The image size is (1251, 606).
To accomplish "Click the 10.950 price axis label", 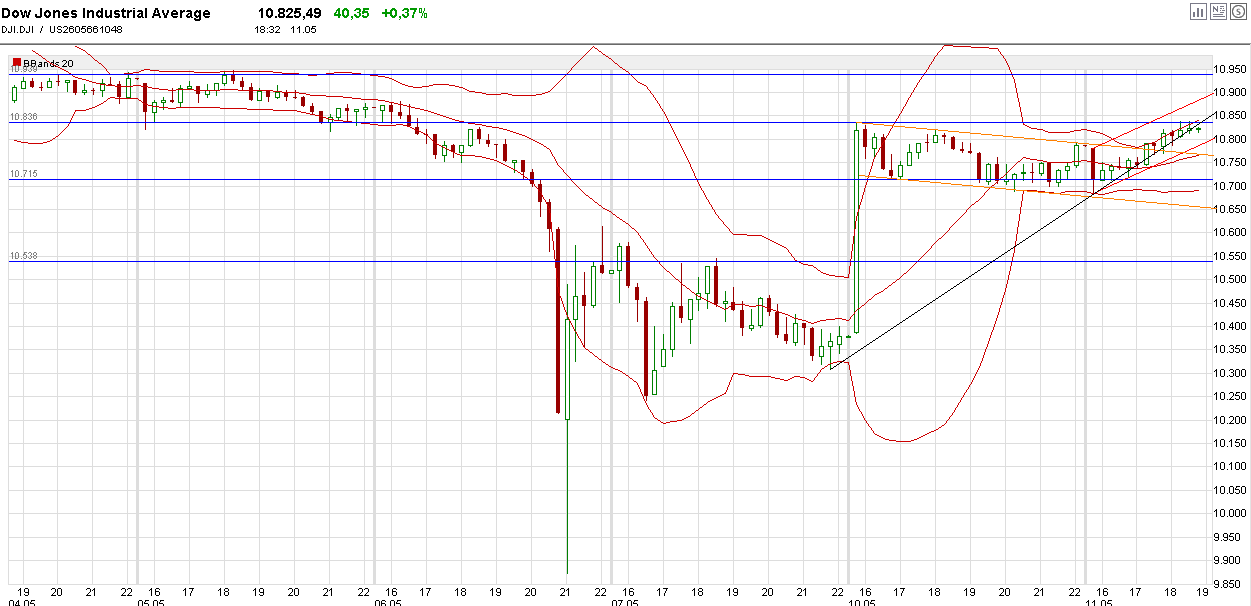I will tap(1229, 69).
